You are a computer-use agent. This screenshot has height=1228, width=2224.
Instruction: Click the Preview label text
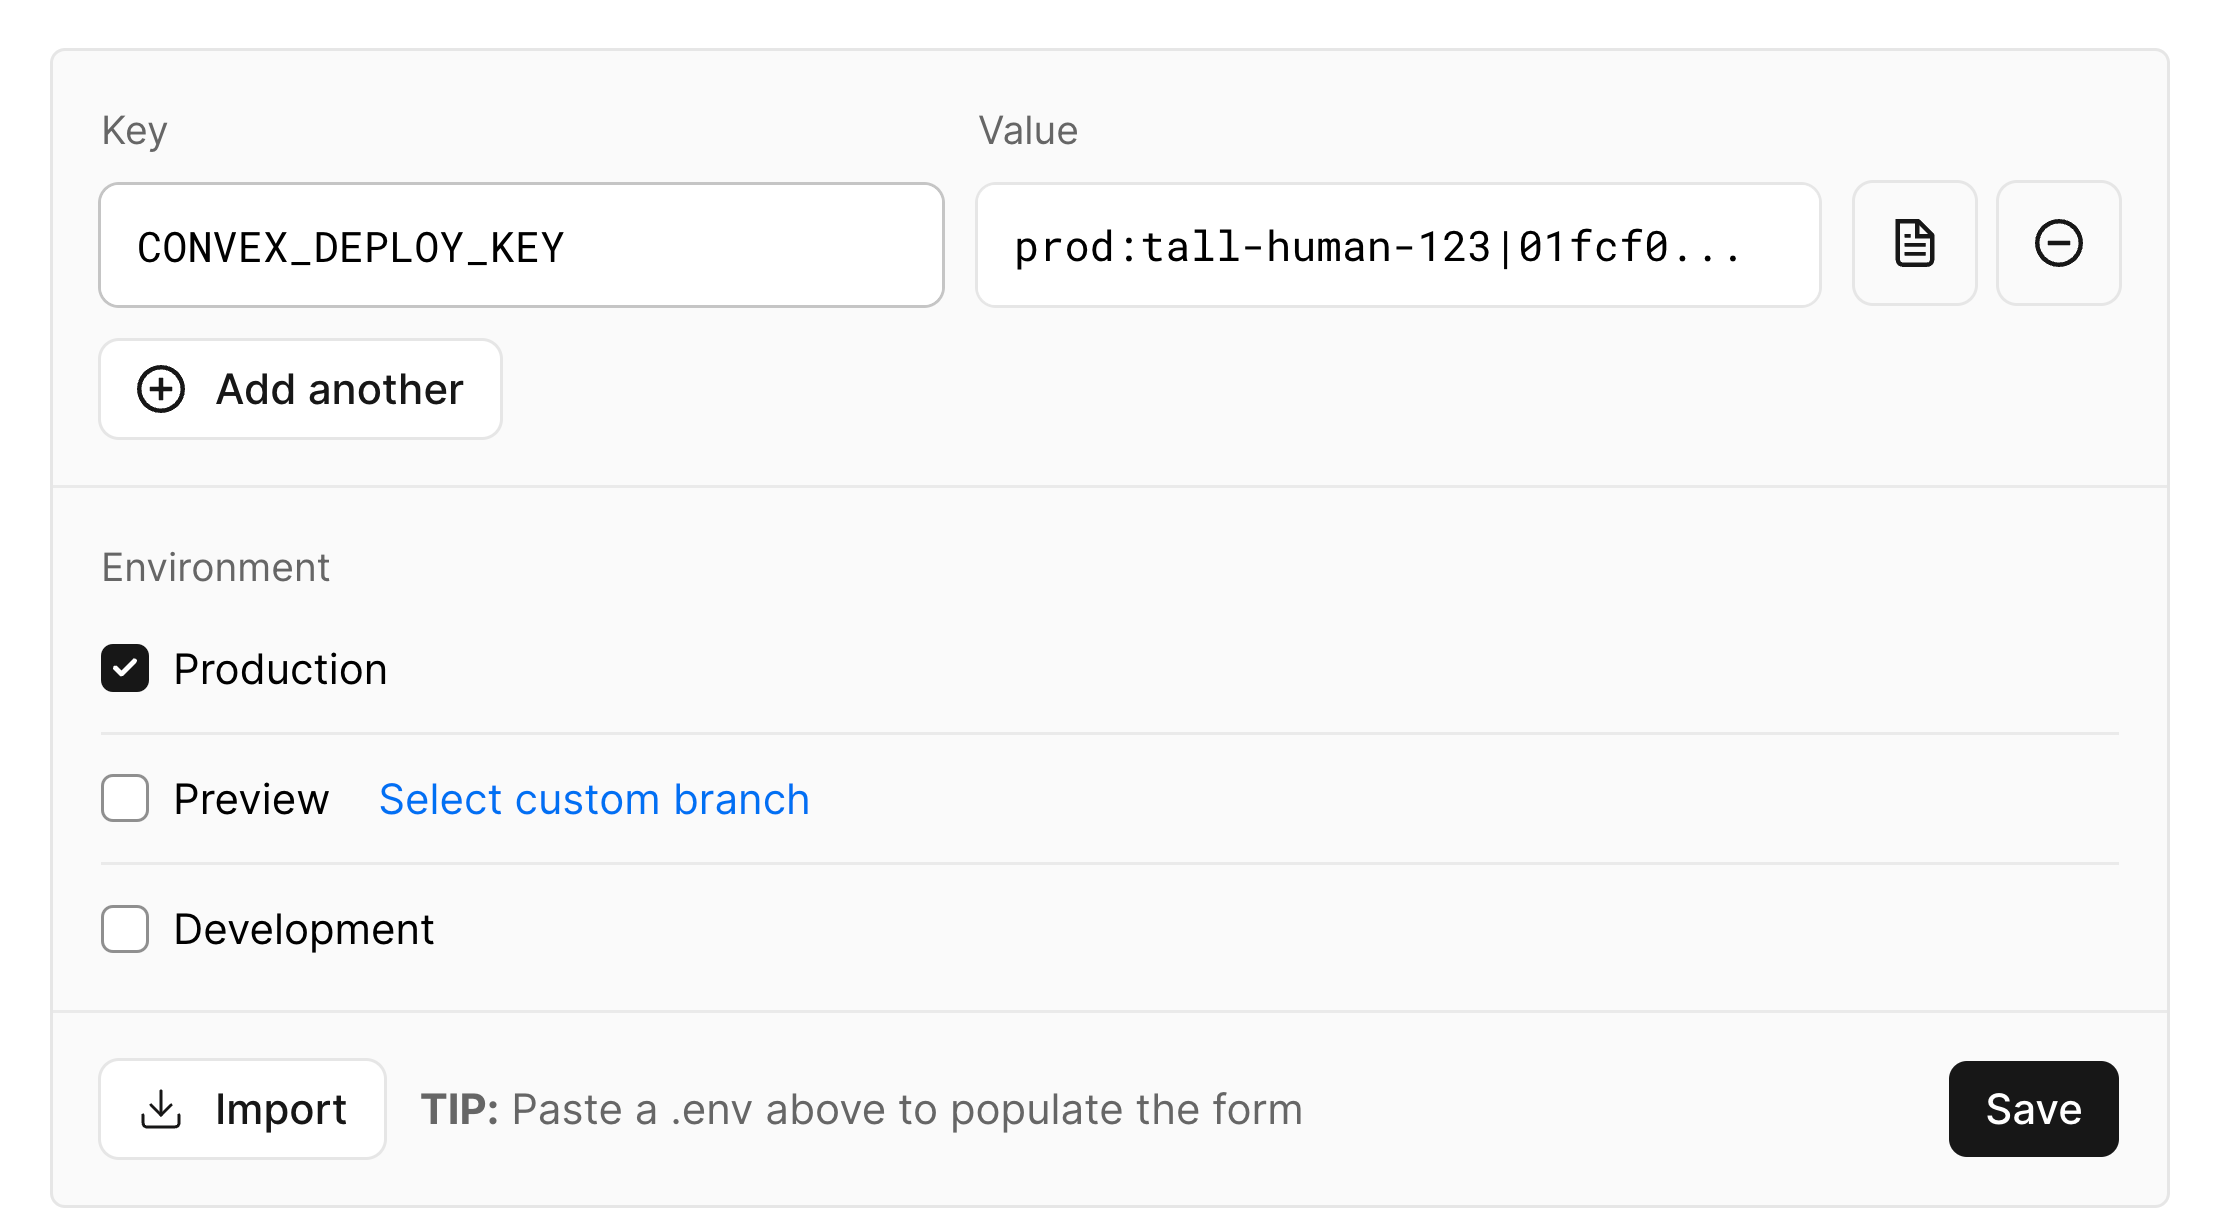(x=251, y=799)
